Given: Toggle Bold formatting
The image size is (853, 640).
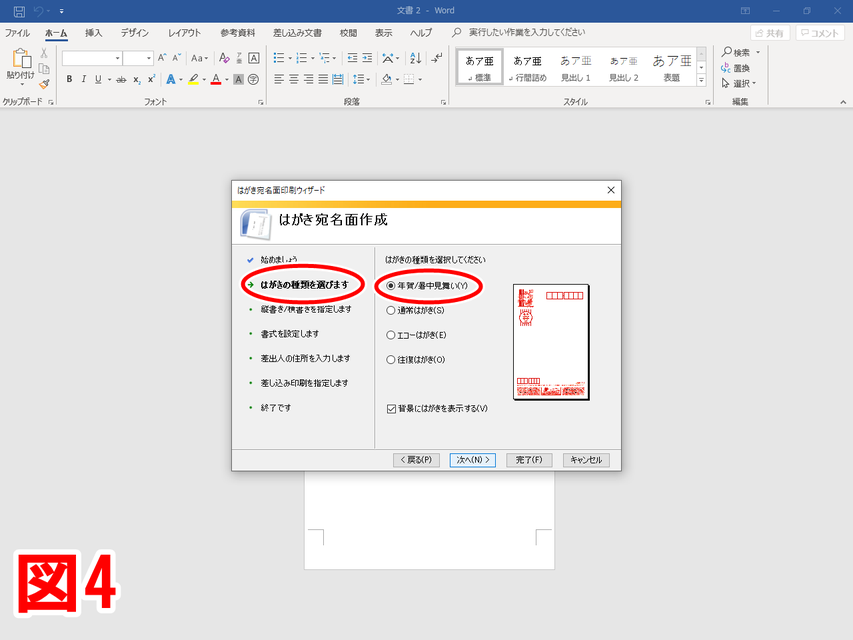Looking at the screenshot, I should click(69, 79).
